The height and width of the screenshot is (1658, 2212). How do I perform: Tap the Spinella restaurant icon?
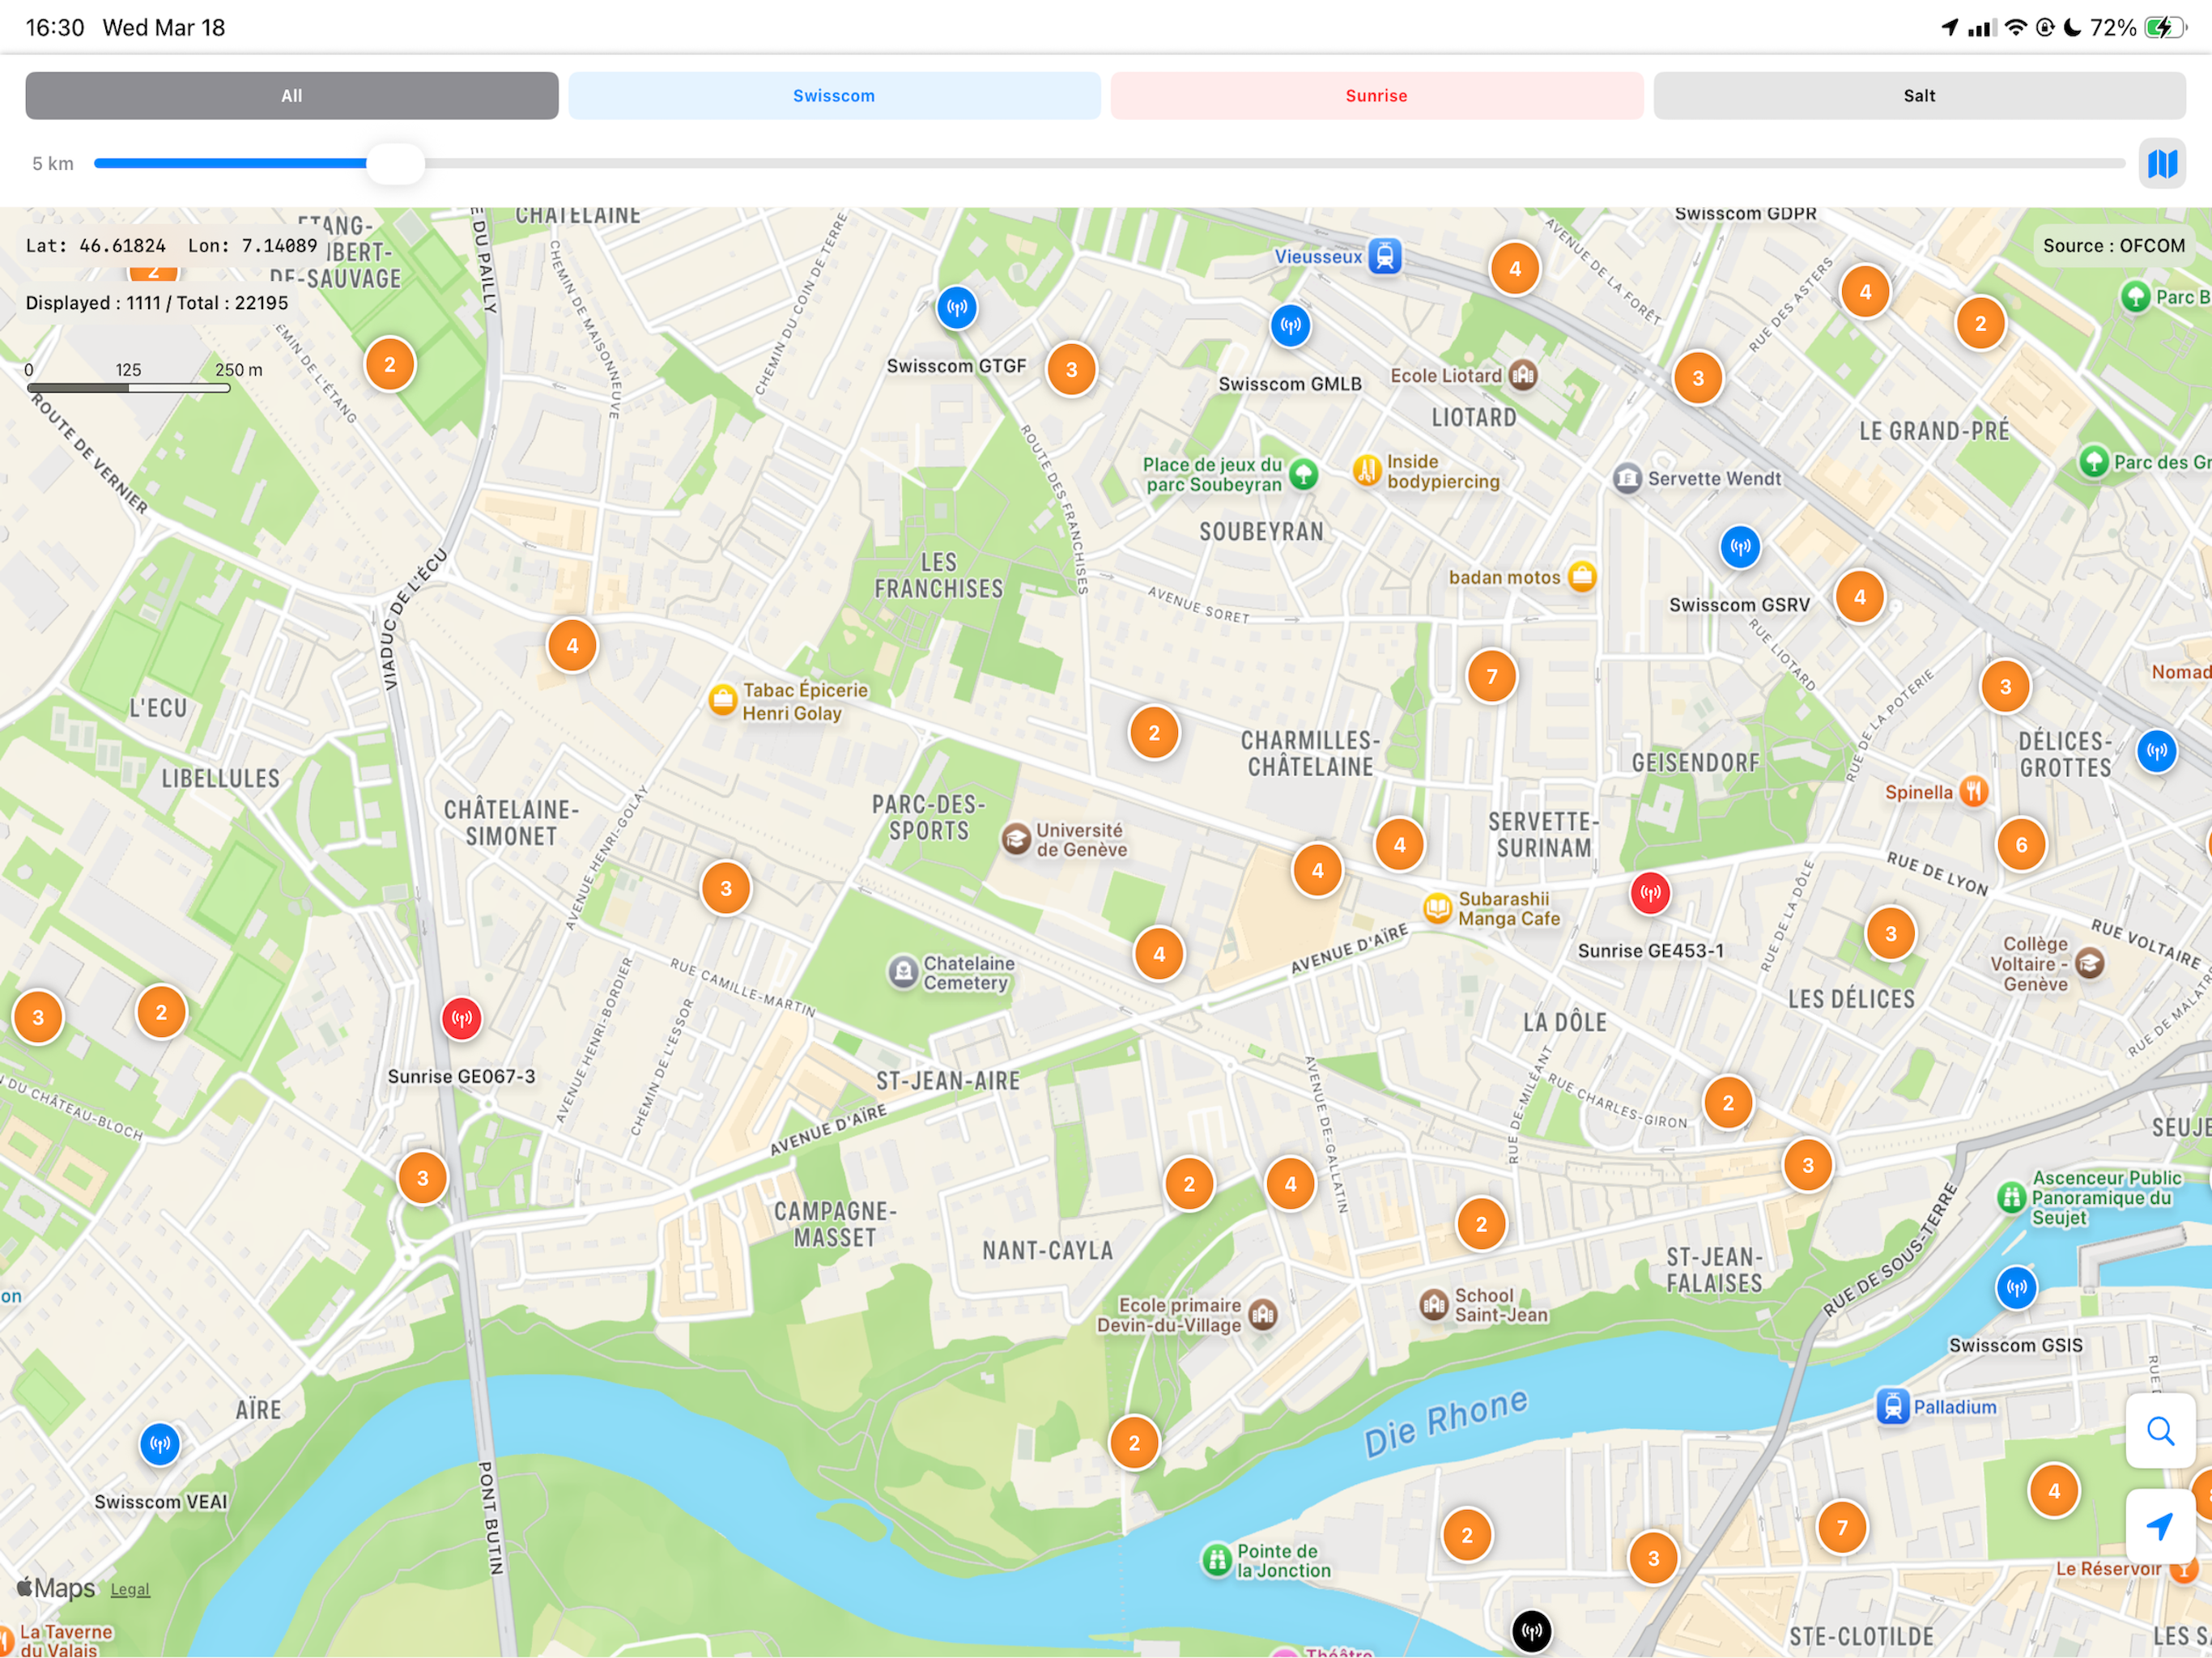(1972, 791)
